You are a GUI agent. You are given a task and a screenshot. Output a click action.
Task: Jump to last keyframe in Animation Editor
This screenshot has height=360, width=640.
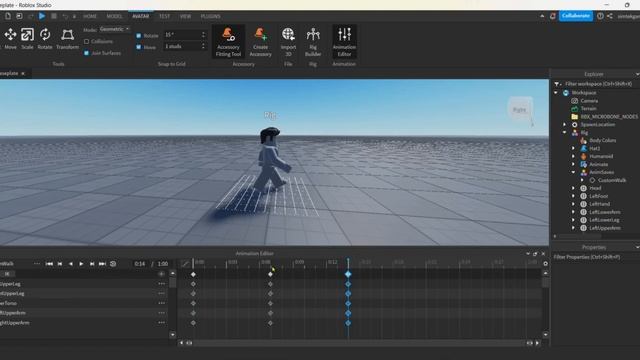[x=102, y=264]
